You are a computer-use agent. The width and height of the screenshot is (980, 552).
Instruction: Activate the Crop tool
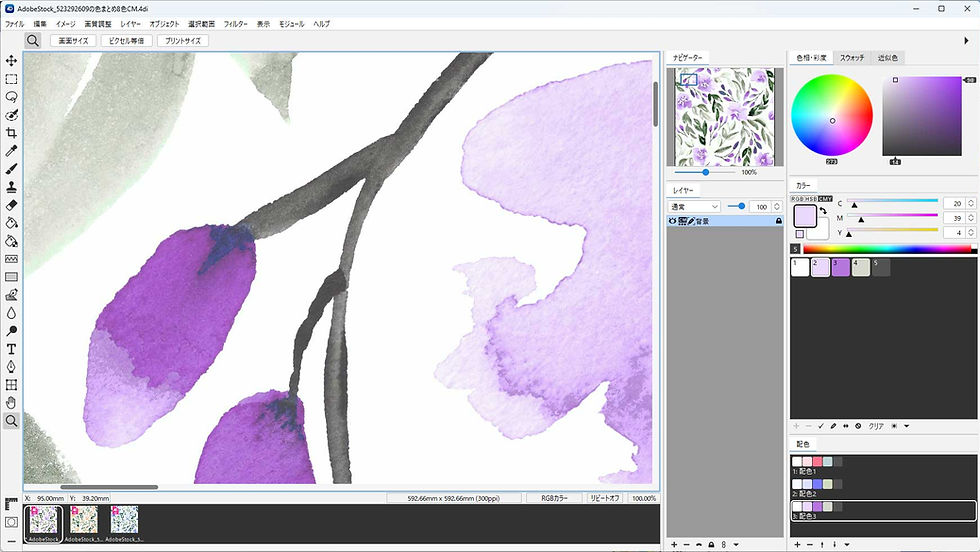pyautogui.click(x=11, y=133)
